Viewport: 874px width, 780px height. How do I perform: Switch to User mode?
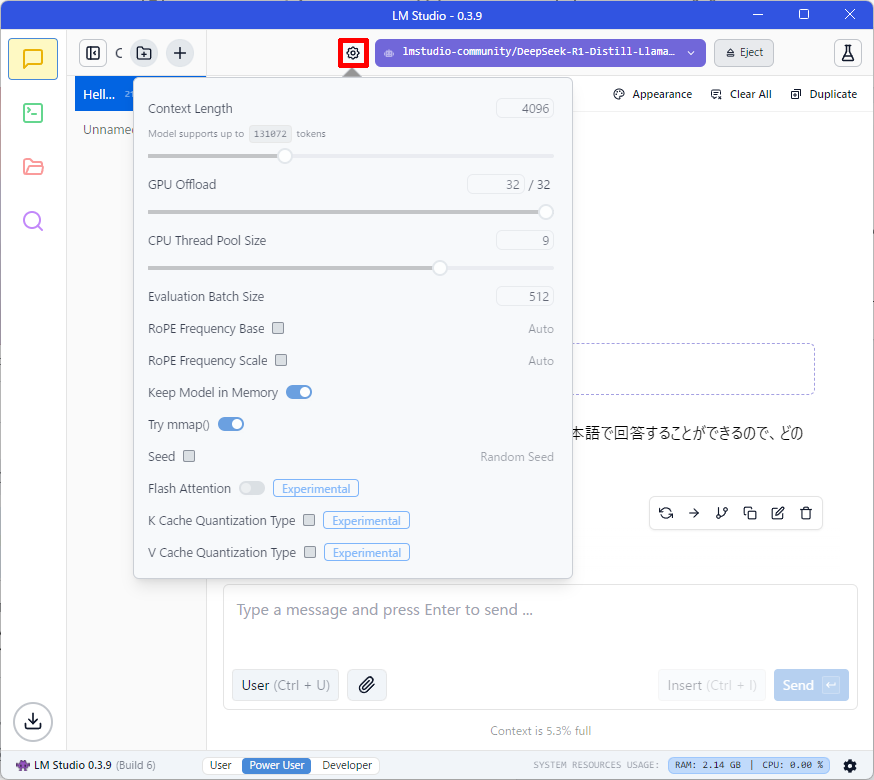(x=221, y=766)
